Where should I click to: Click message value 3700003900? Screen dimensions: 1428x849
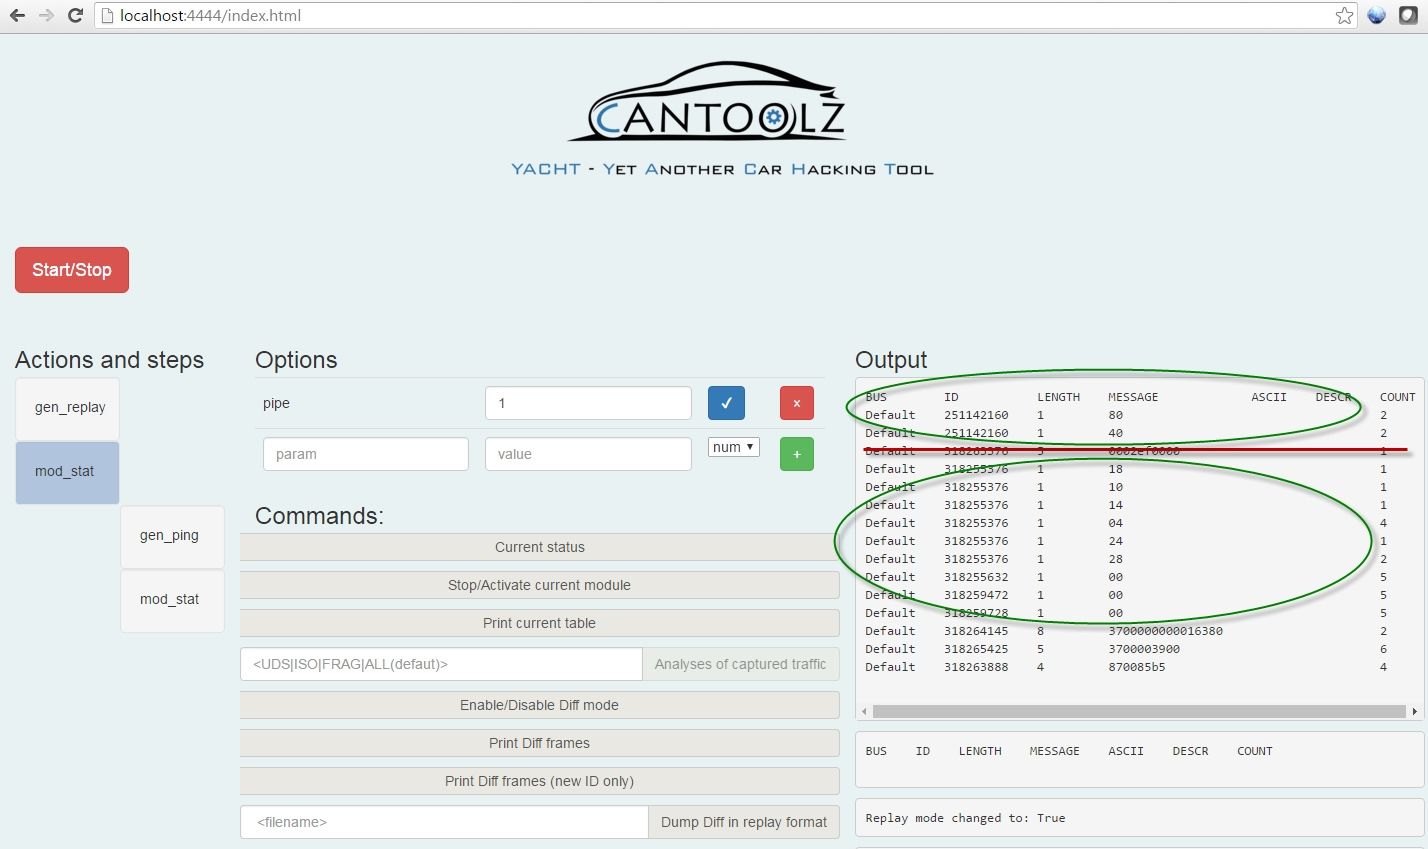point(1144,649)
